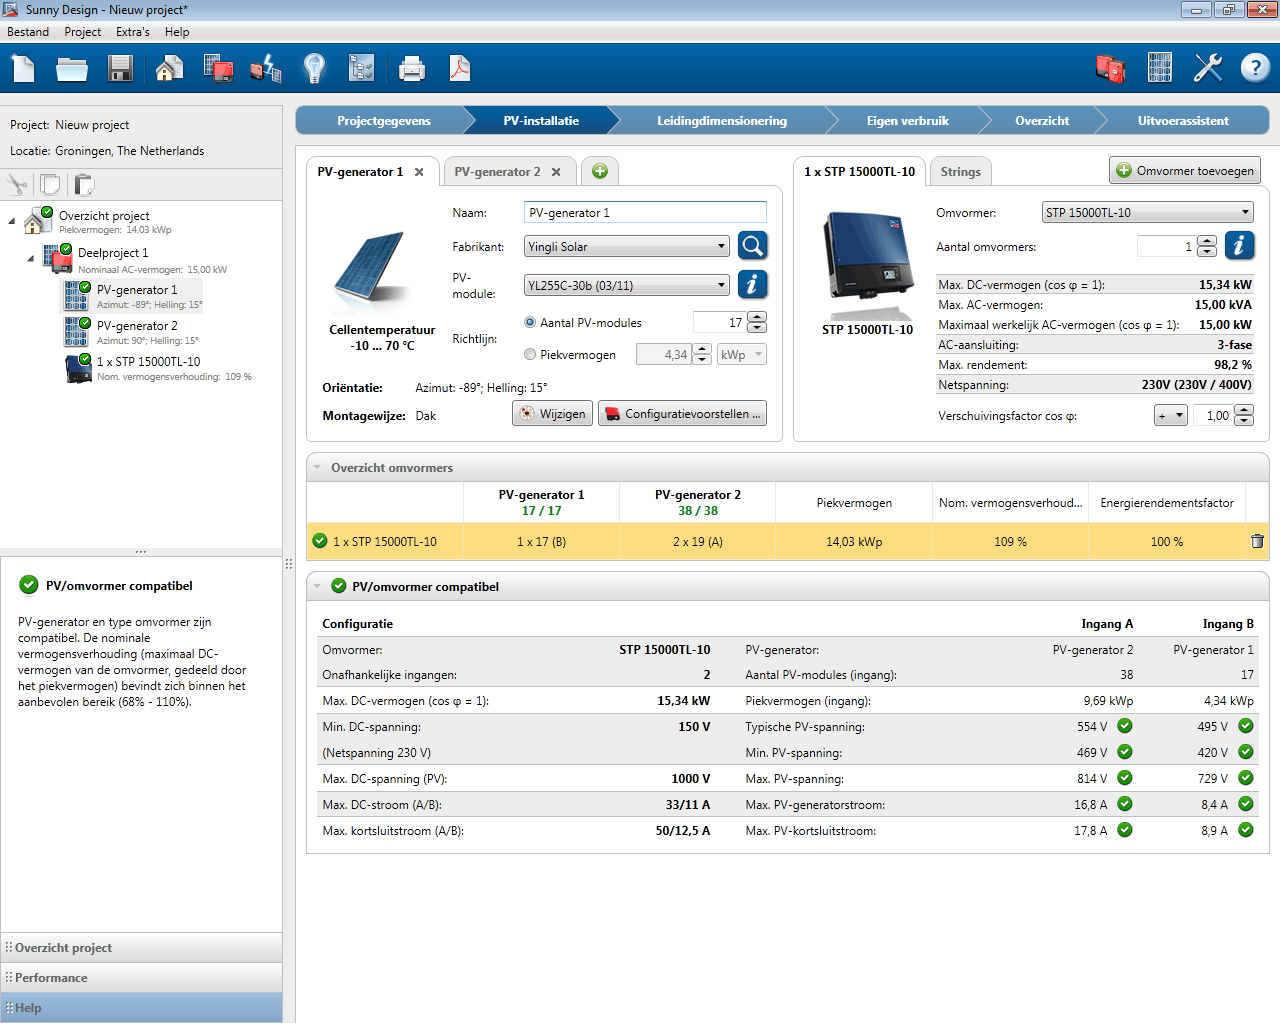Select the Aantal PV-modules radio button
This screenshot has width=1280, height=1032.
click(x=530, y=322)
